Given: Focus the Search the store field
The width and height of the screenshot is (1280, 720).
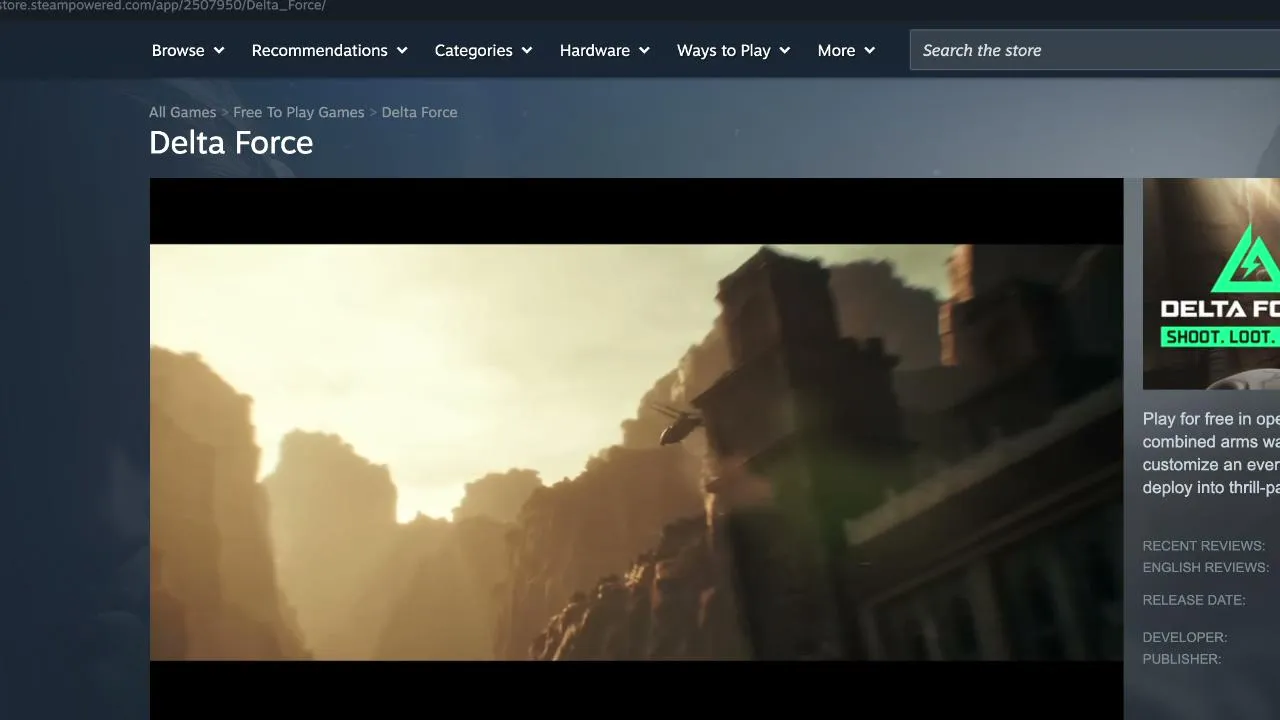Looking at the screenshot, I should pos(1095,50).
